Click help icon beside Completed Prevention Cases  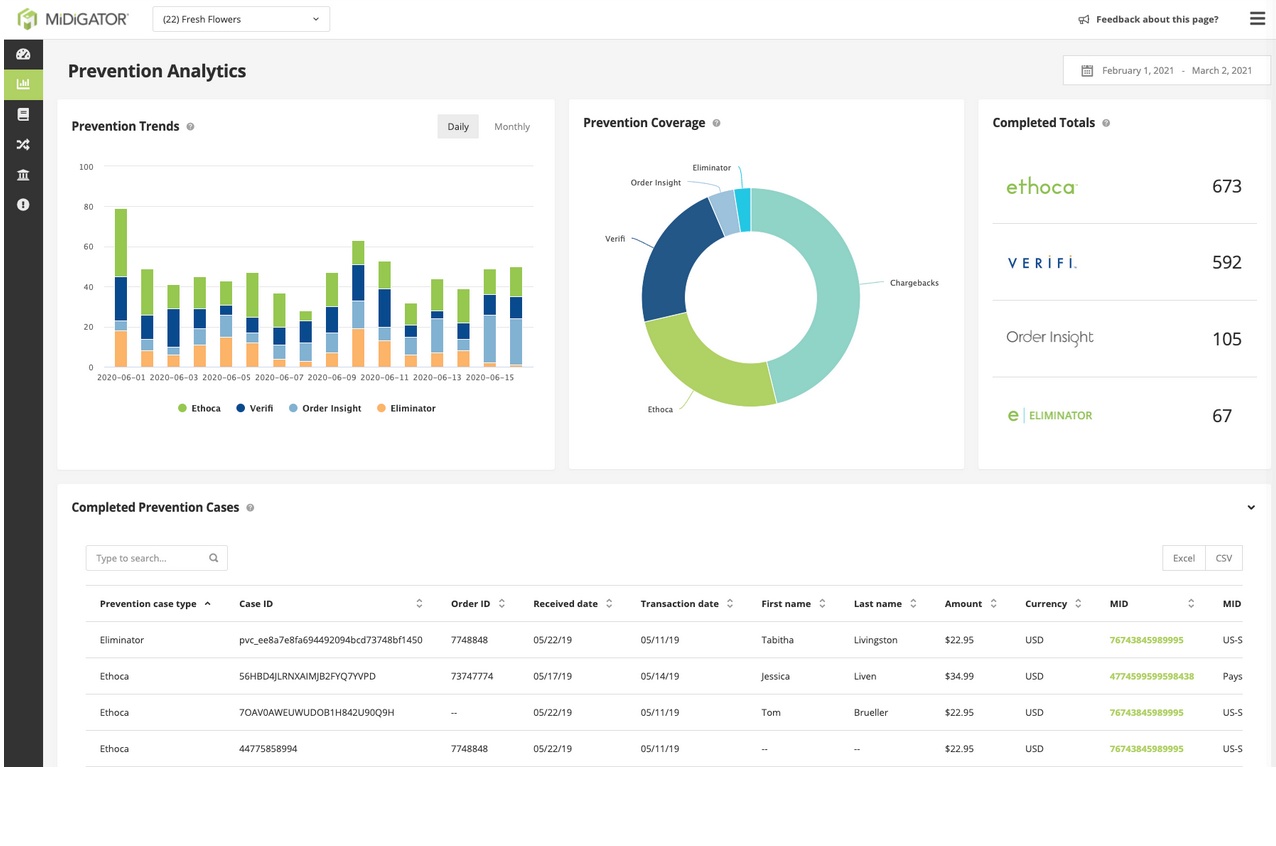(x=250, y=508)
